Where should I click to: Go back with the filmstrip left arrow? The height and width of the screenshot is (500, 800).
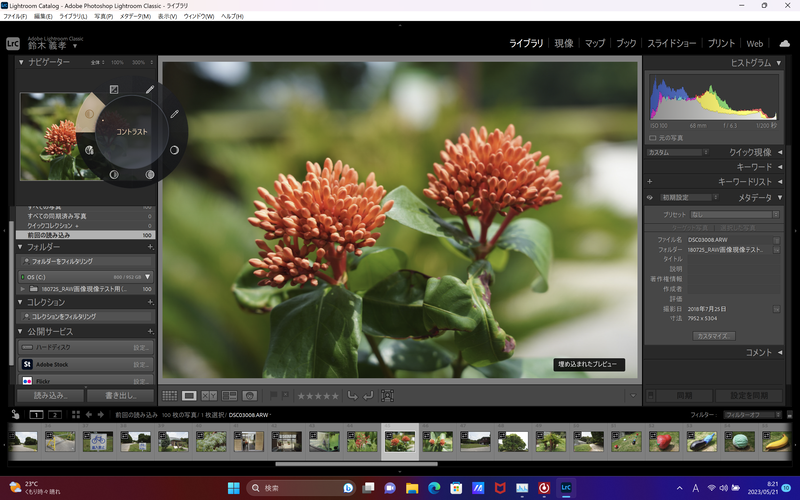point(89,415)
